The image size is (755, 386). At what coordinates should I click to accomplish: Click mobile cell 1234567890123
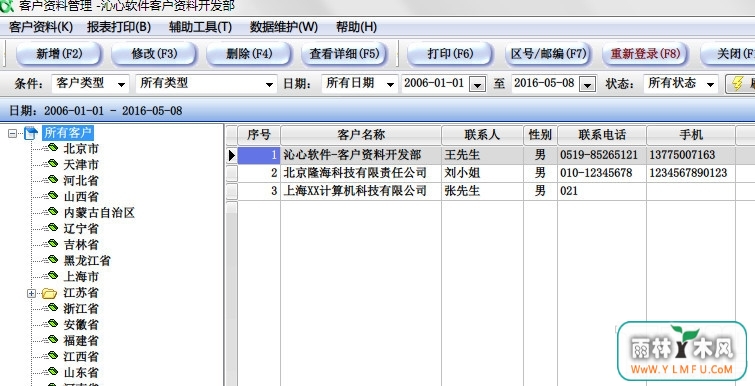click(x=691, y=173)
